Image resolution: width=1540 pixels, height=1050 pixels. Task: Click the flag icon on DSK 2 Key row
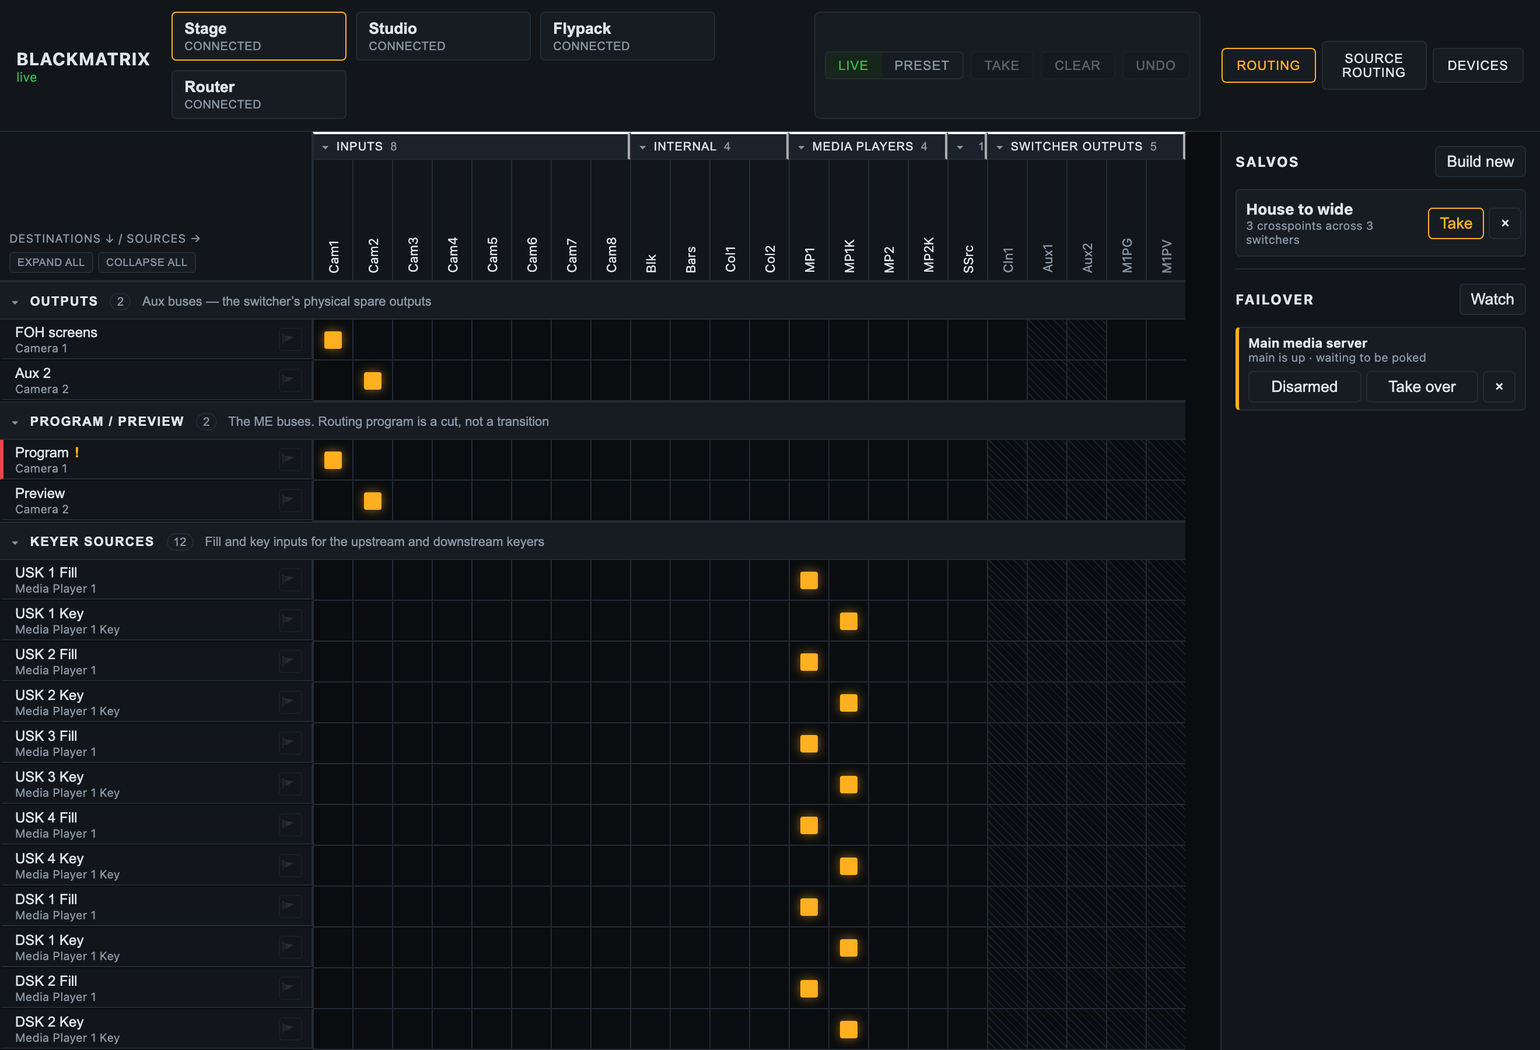coord(290,1029)
